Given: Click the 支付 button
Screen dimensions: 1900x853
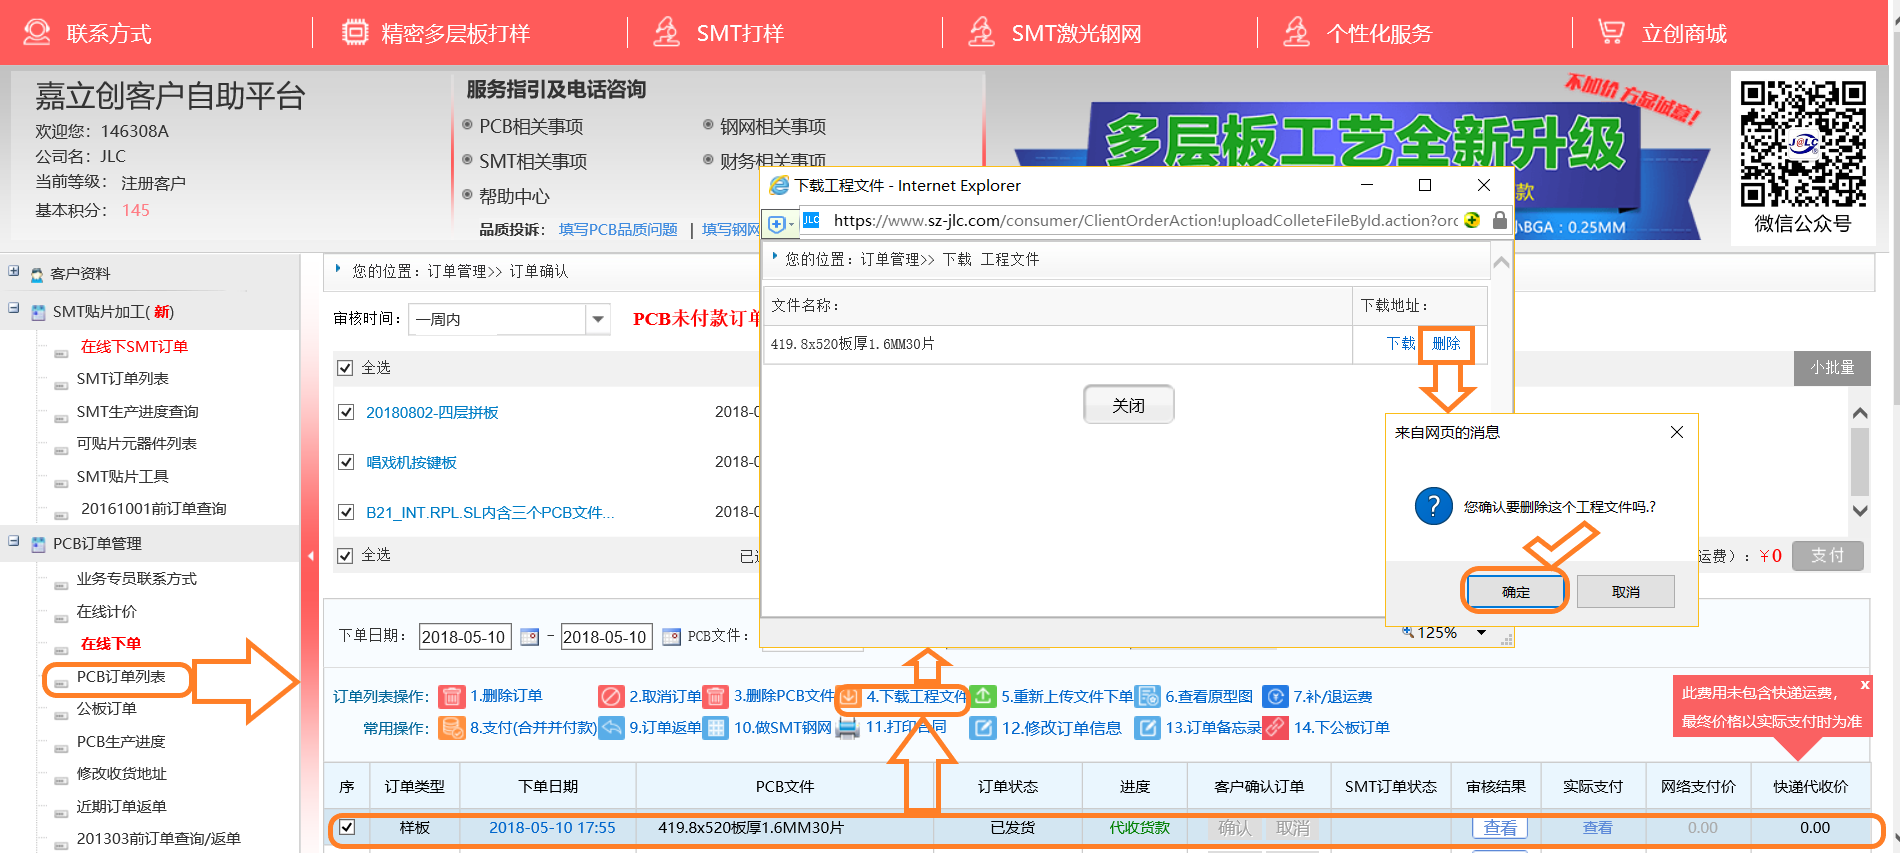Looking at the screenshot, I should pos(1827,555).
